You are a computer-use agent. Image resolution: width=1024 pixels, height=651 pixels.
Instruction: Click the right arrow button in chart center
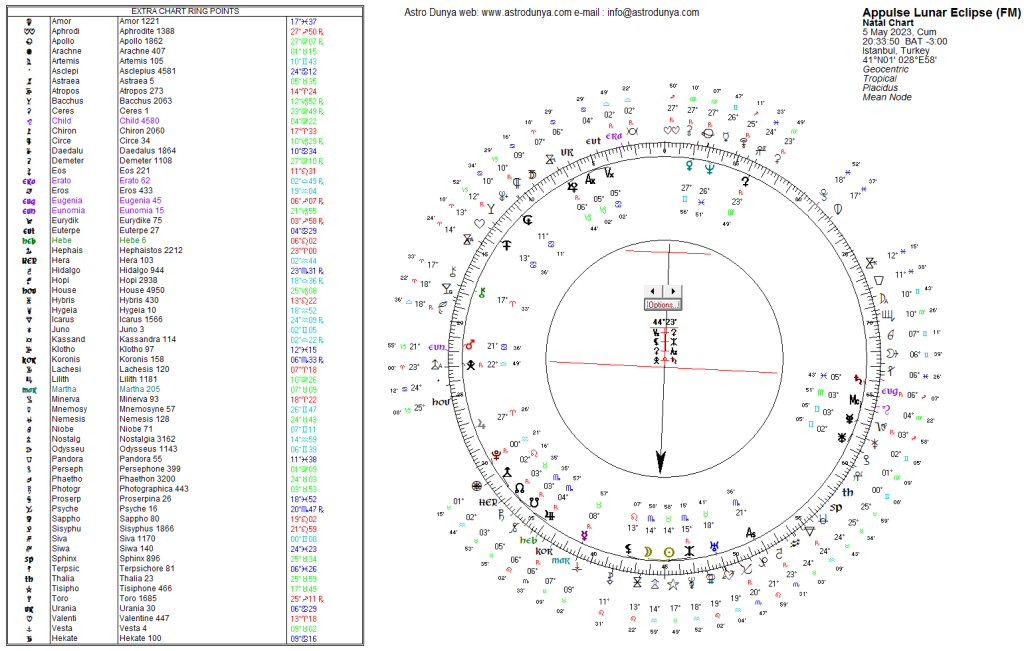[672, 292]
